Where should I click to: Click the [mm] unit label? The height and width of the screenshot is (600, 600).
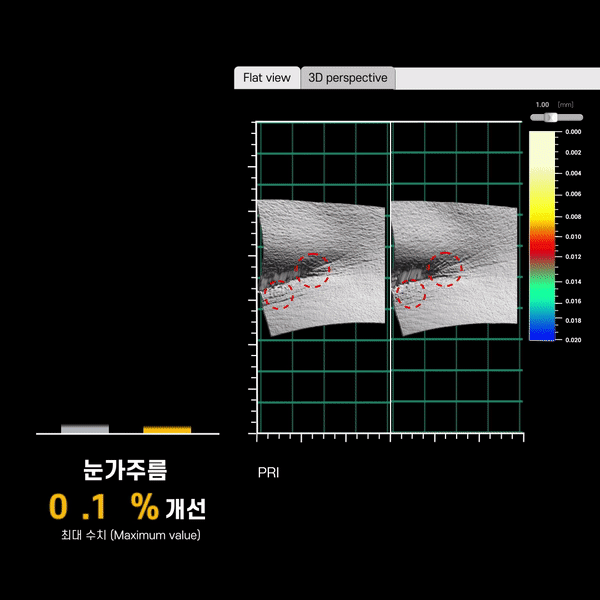coord(566,104)
